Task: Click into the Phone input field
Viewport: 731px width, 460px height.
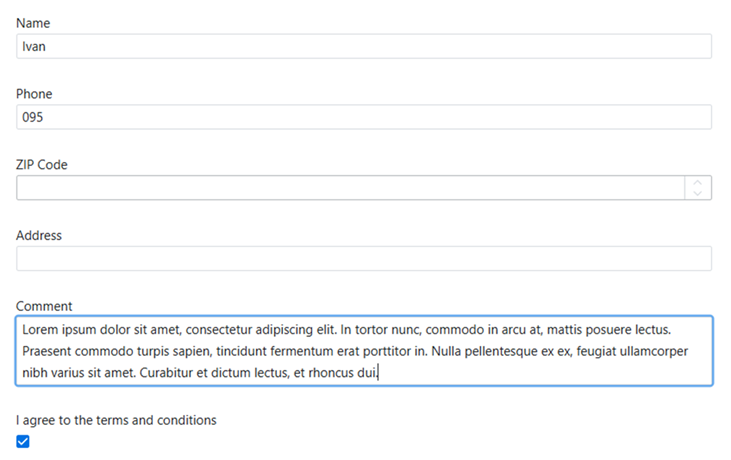Action: click(364, 117)
